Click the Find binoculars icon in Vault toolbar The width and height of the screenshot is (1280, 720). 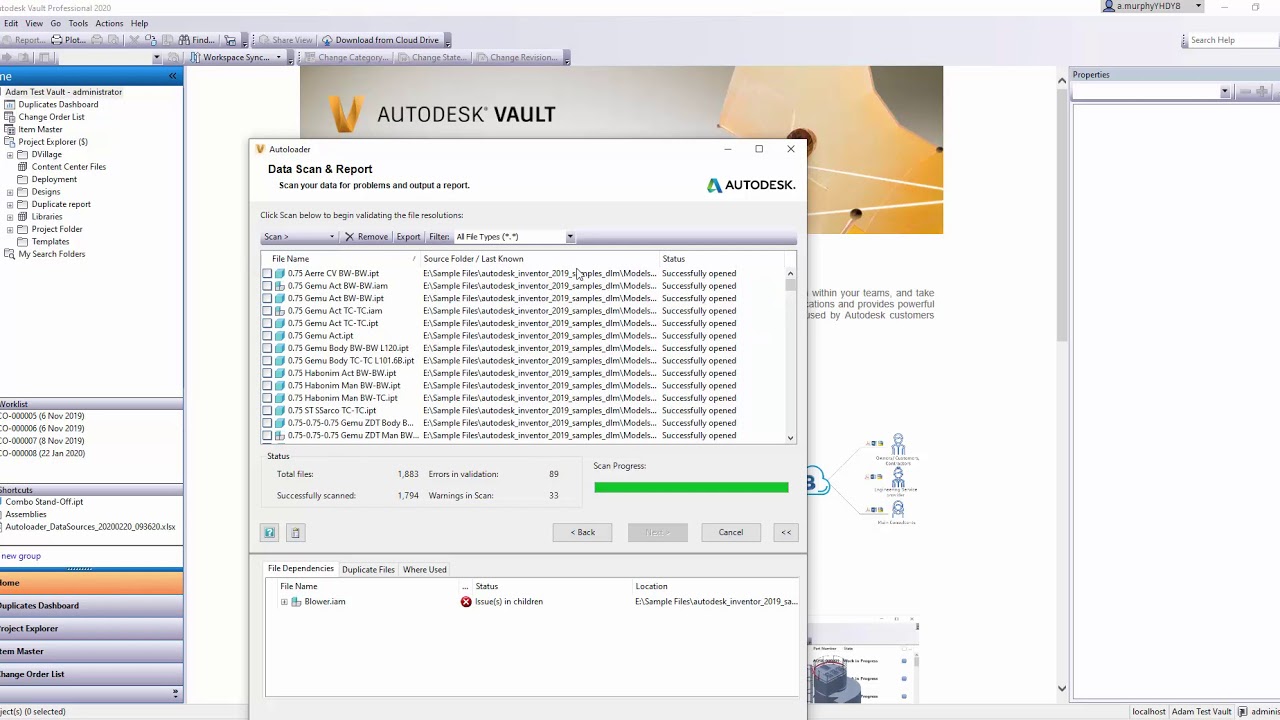(184, 40)
